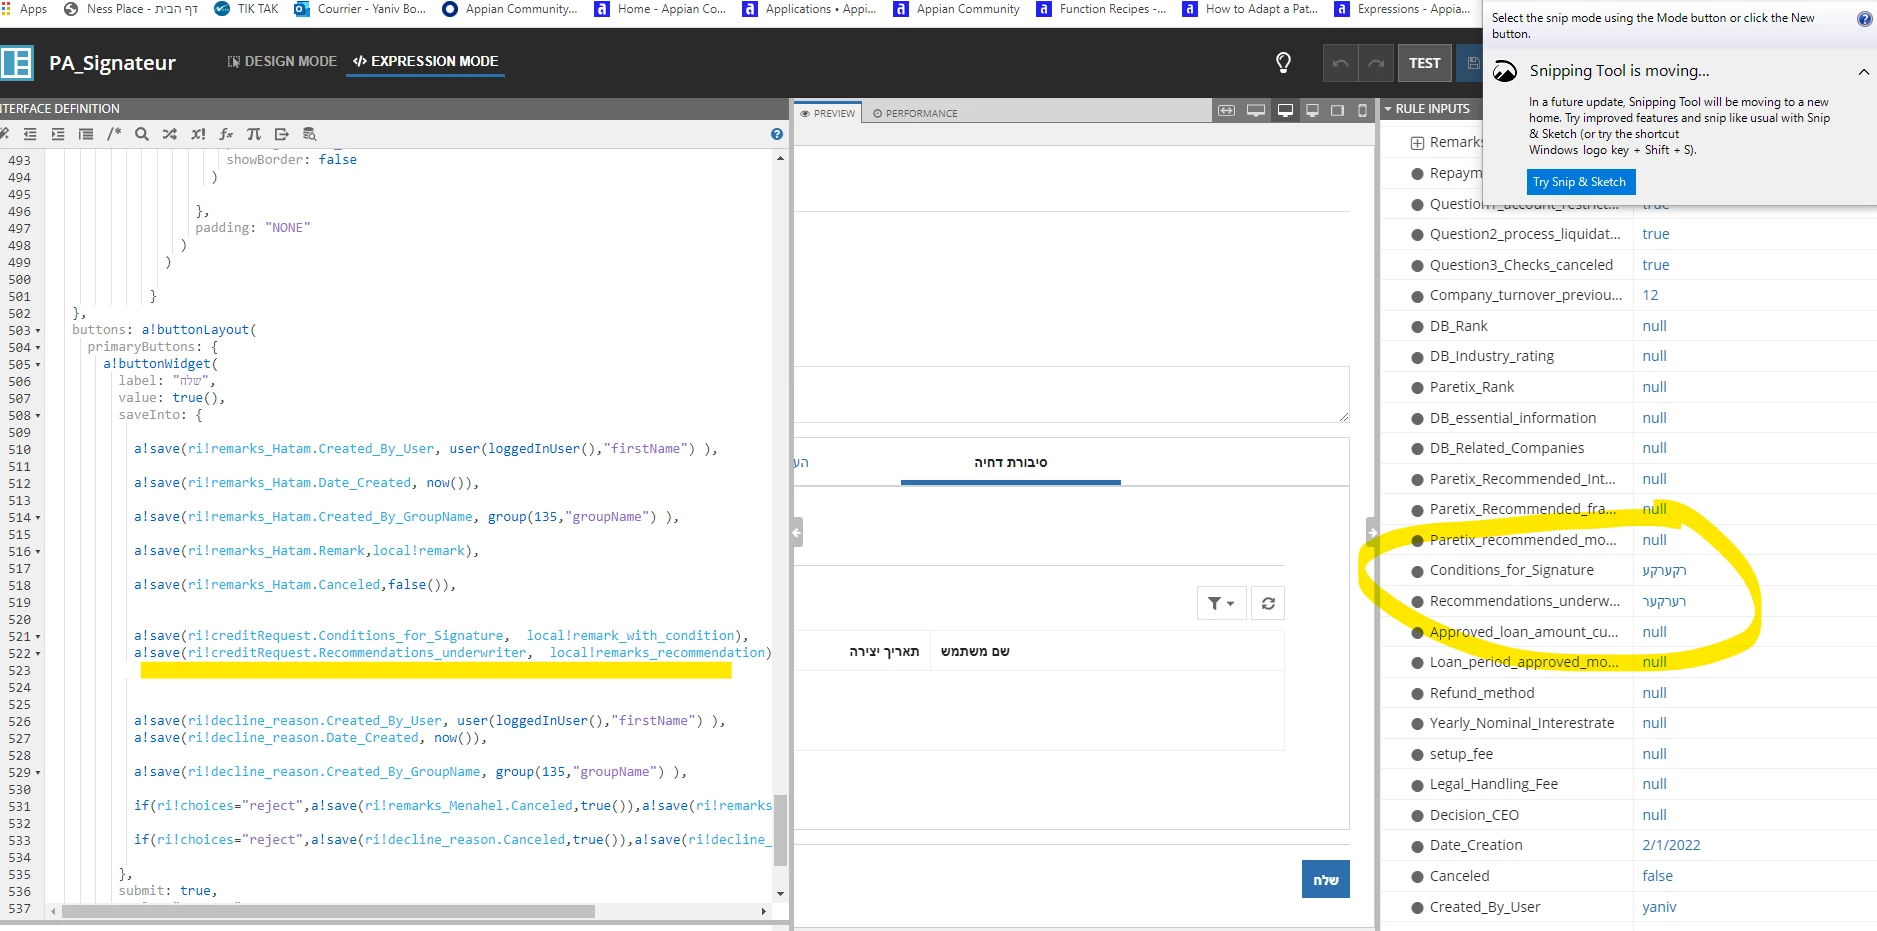Collapse the interface definition pane with the left splitter arrow

point(797,532)
